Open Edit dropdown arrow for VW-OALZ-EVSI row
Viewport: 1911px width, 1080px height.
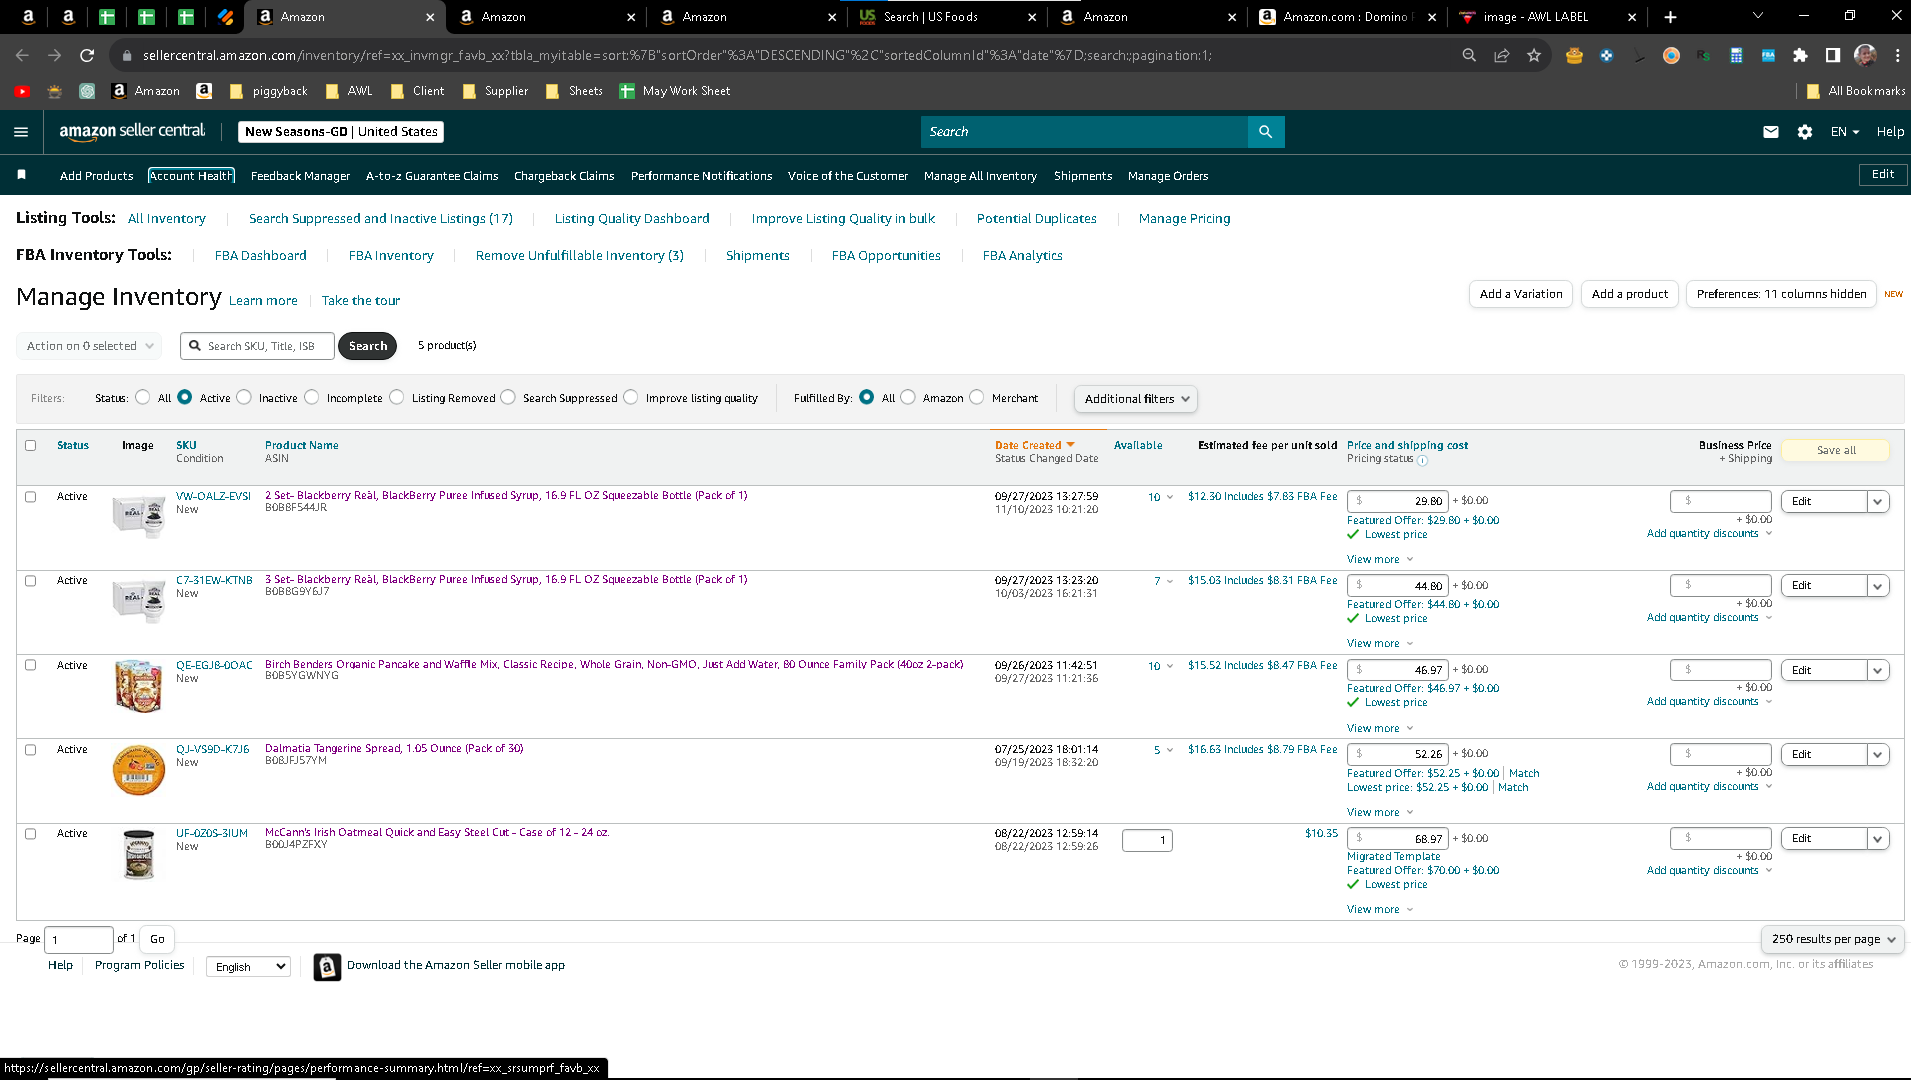click(x=1878, y=502)
